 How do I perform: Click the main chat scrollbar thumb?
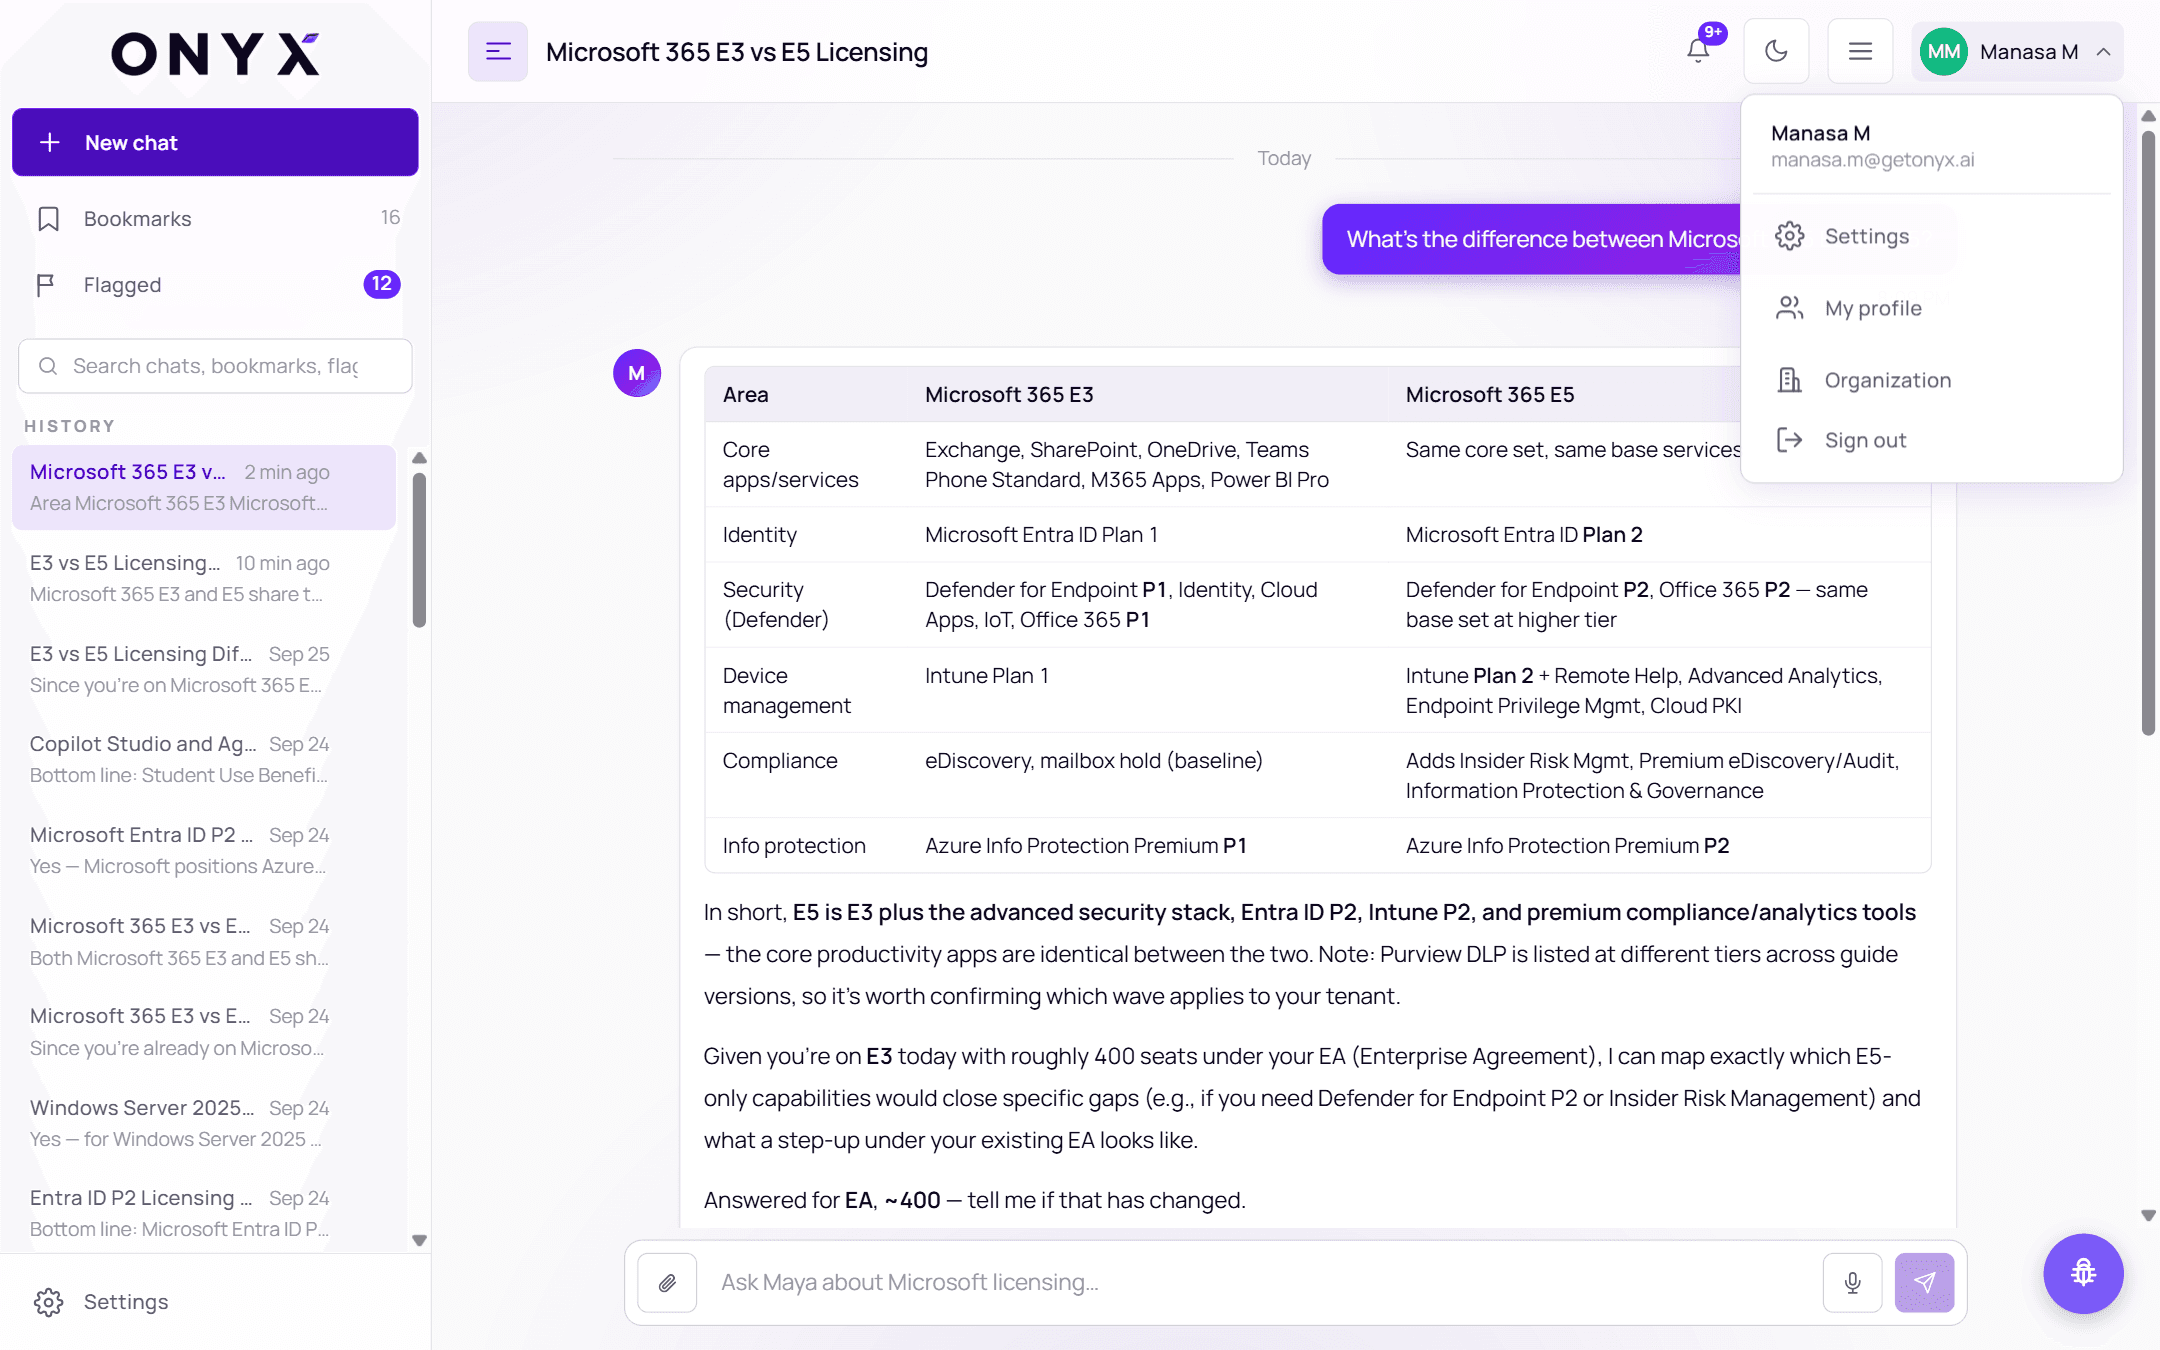point(2148,432)
